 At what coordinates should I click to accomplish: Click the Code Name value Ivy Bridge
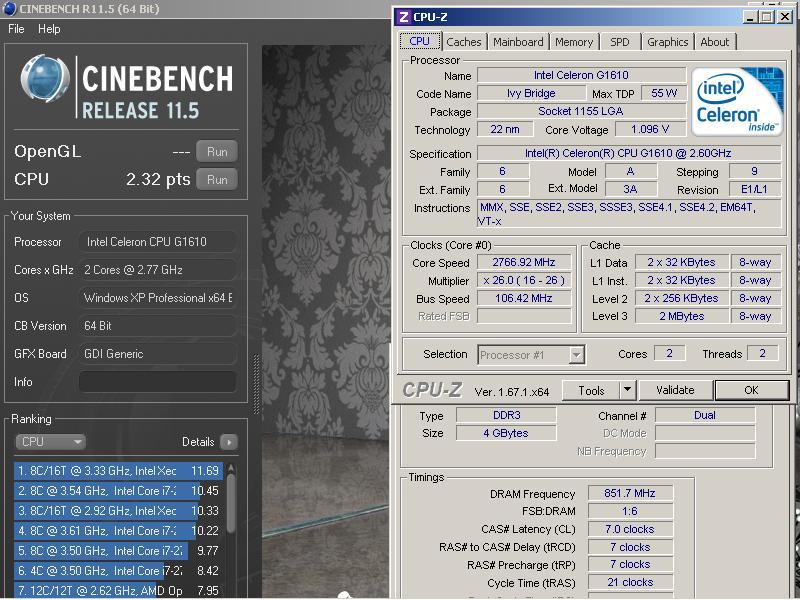tap(531, 93)
